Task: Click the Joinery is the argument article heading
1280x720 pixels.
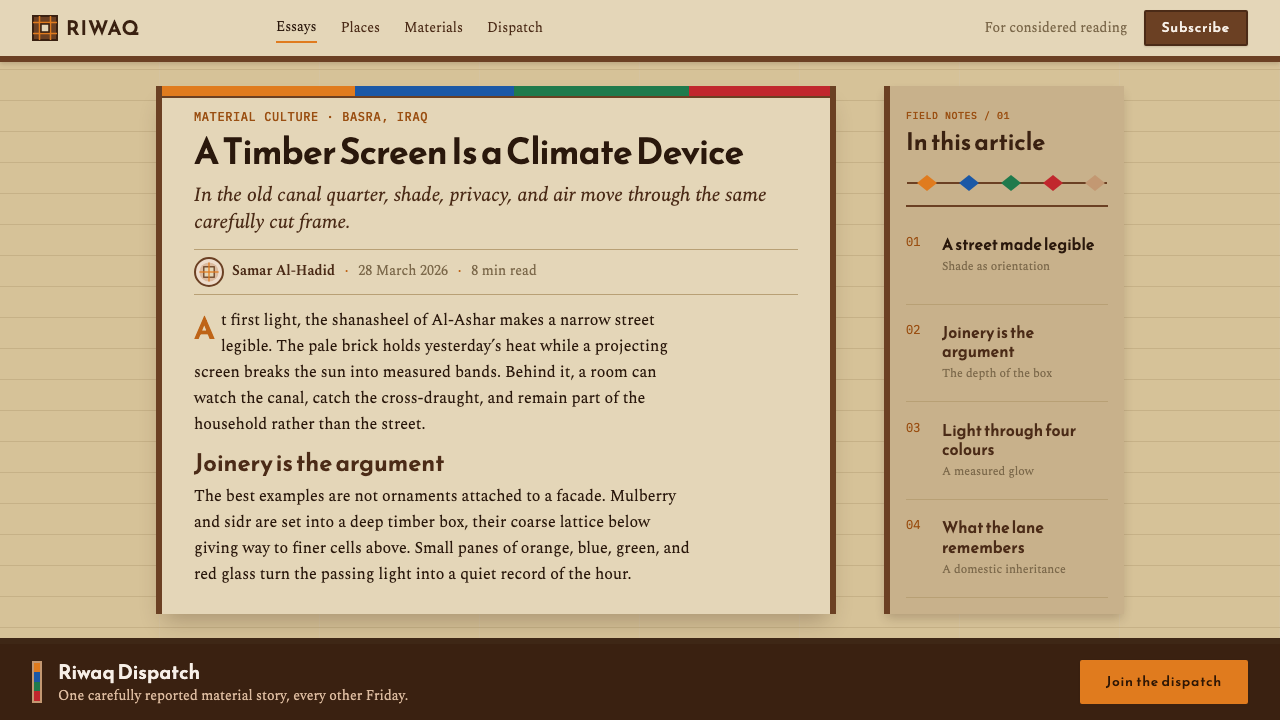Action: pos(319,463)
